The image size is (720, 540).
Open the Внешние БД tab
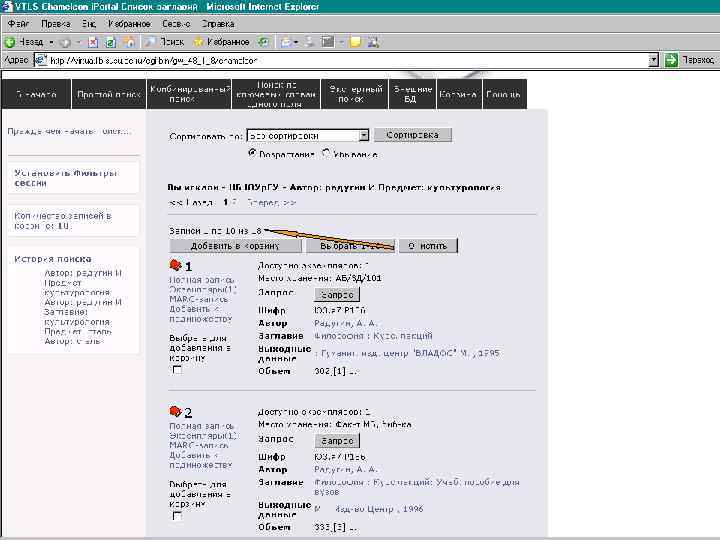(412, 94)
